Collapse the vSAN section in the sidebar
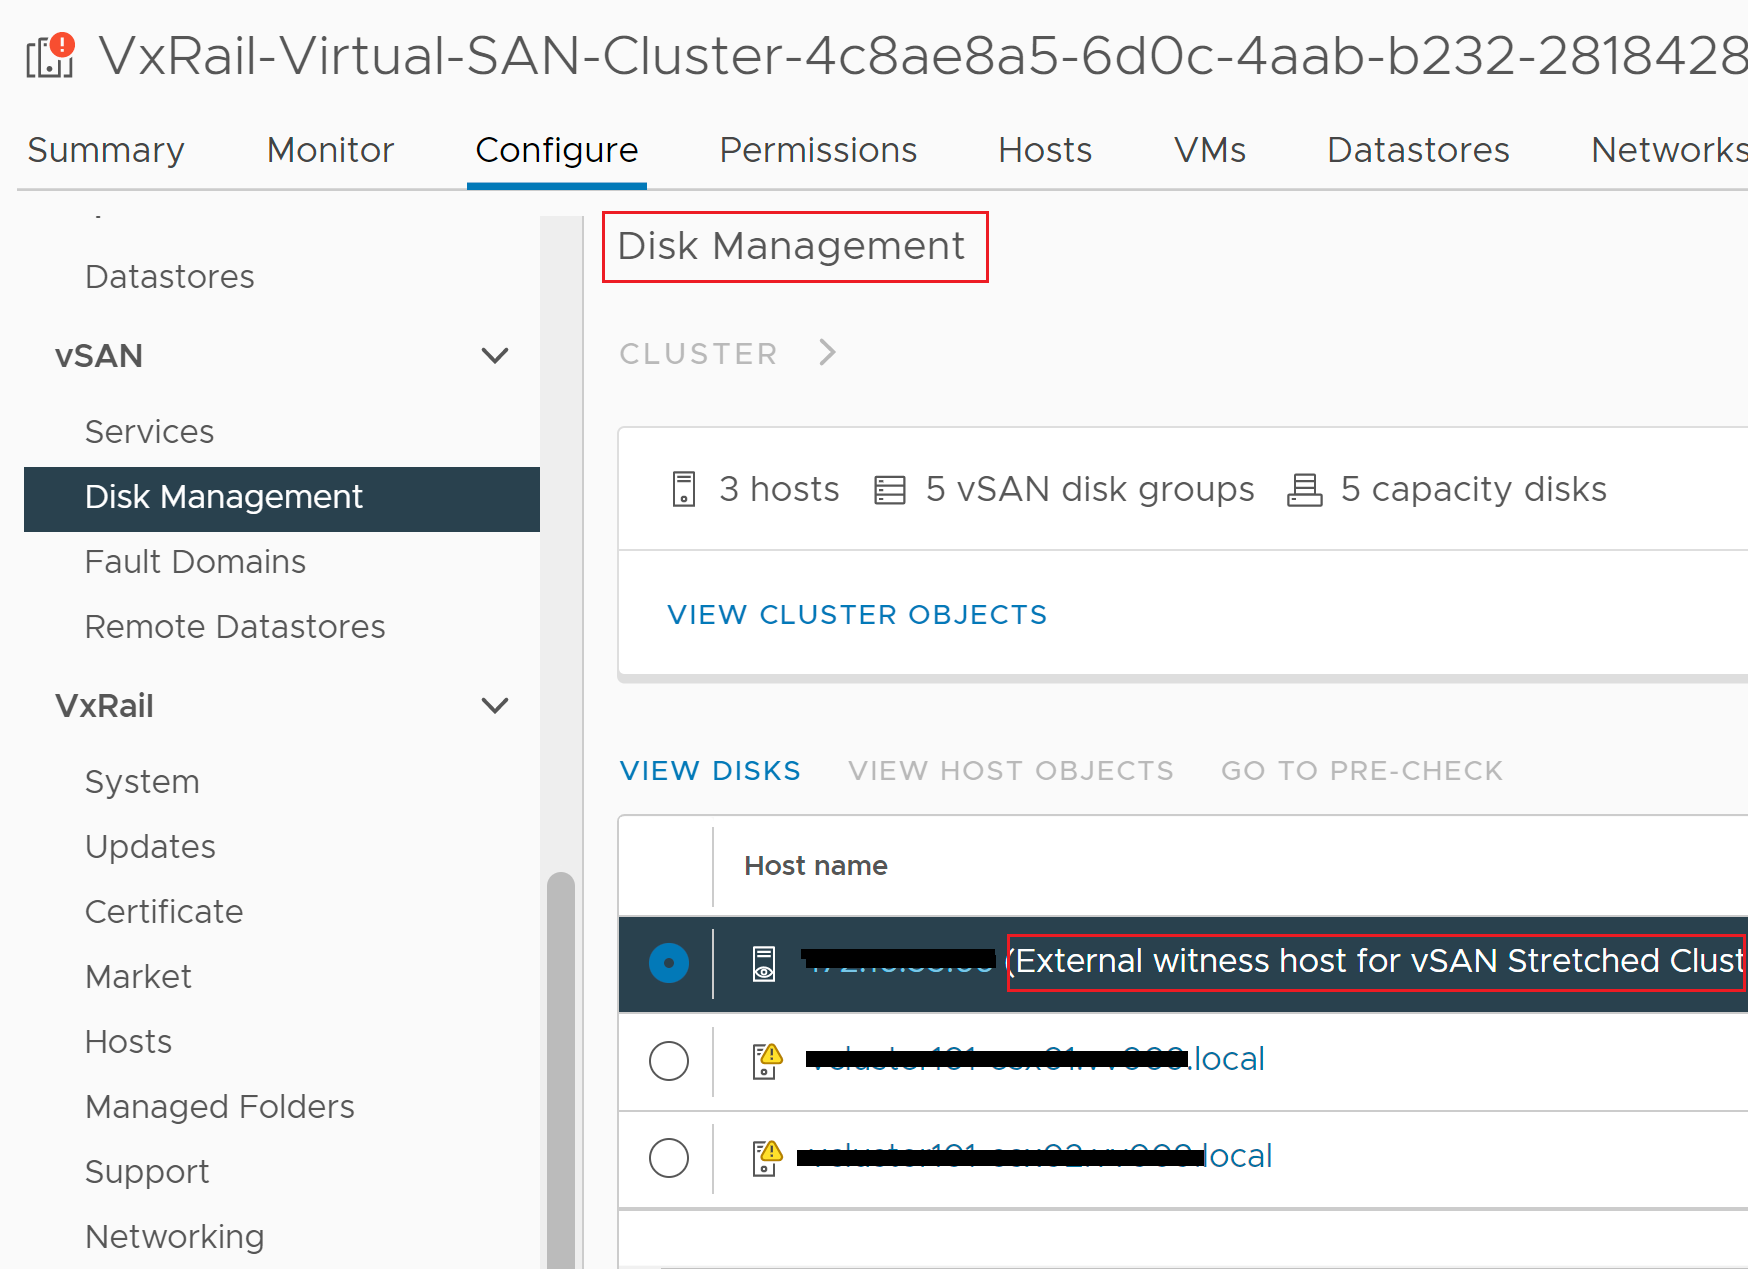This screenshot has height=1269, width=1748. click(x=495, y=356)
